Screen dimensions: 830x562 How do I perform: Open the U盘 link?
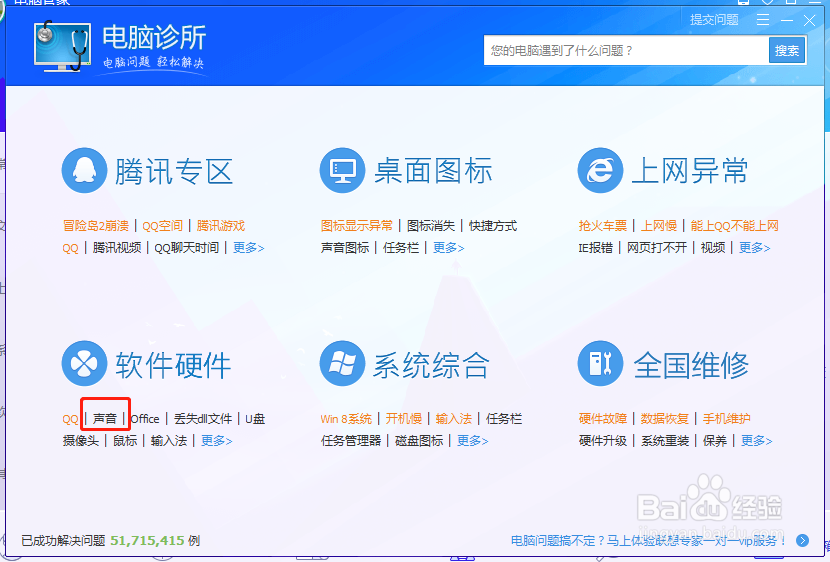pos(255,419)
